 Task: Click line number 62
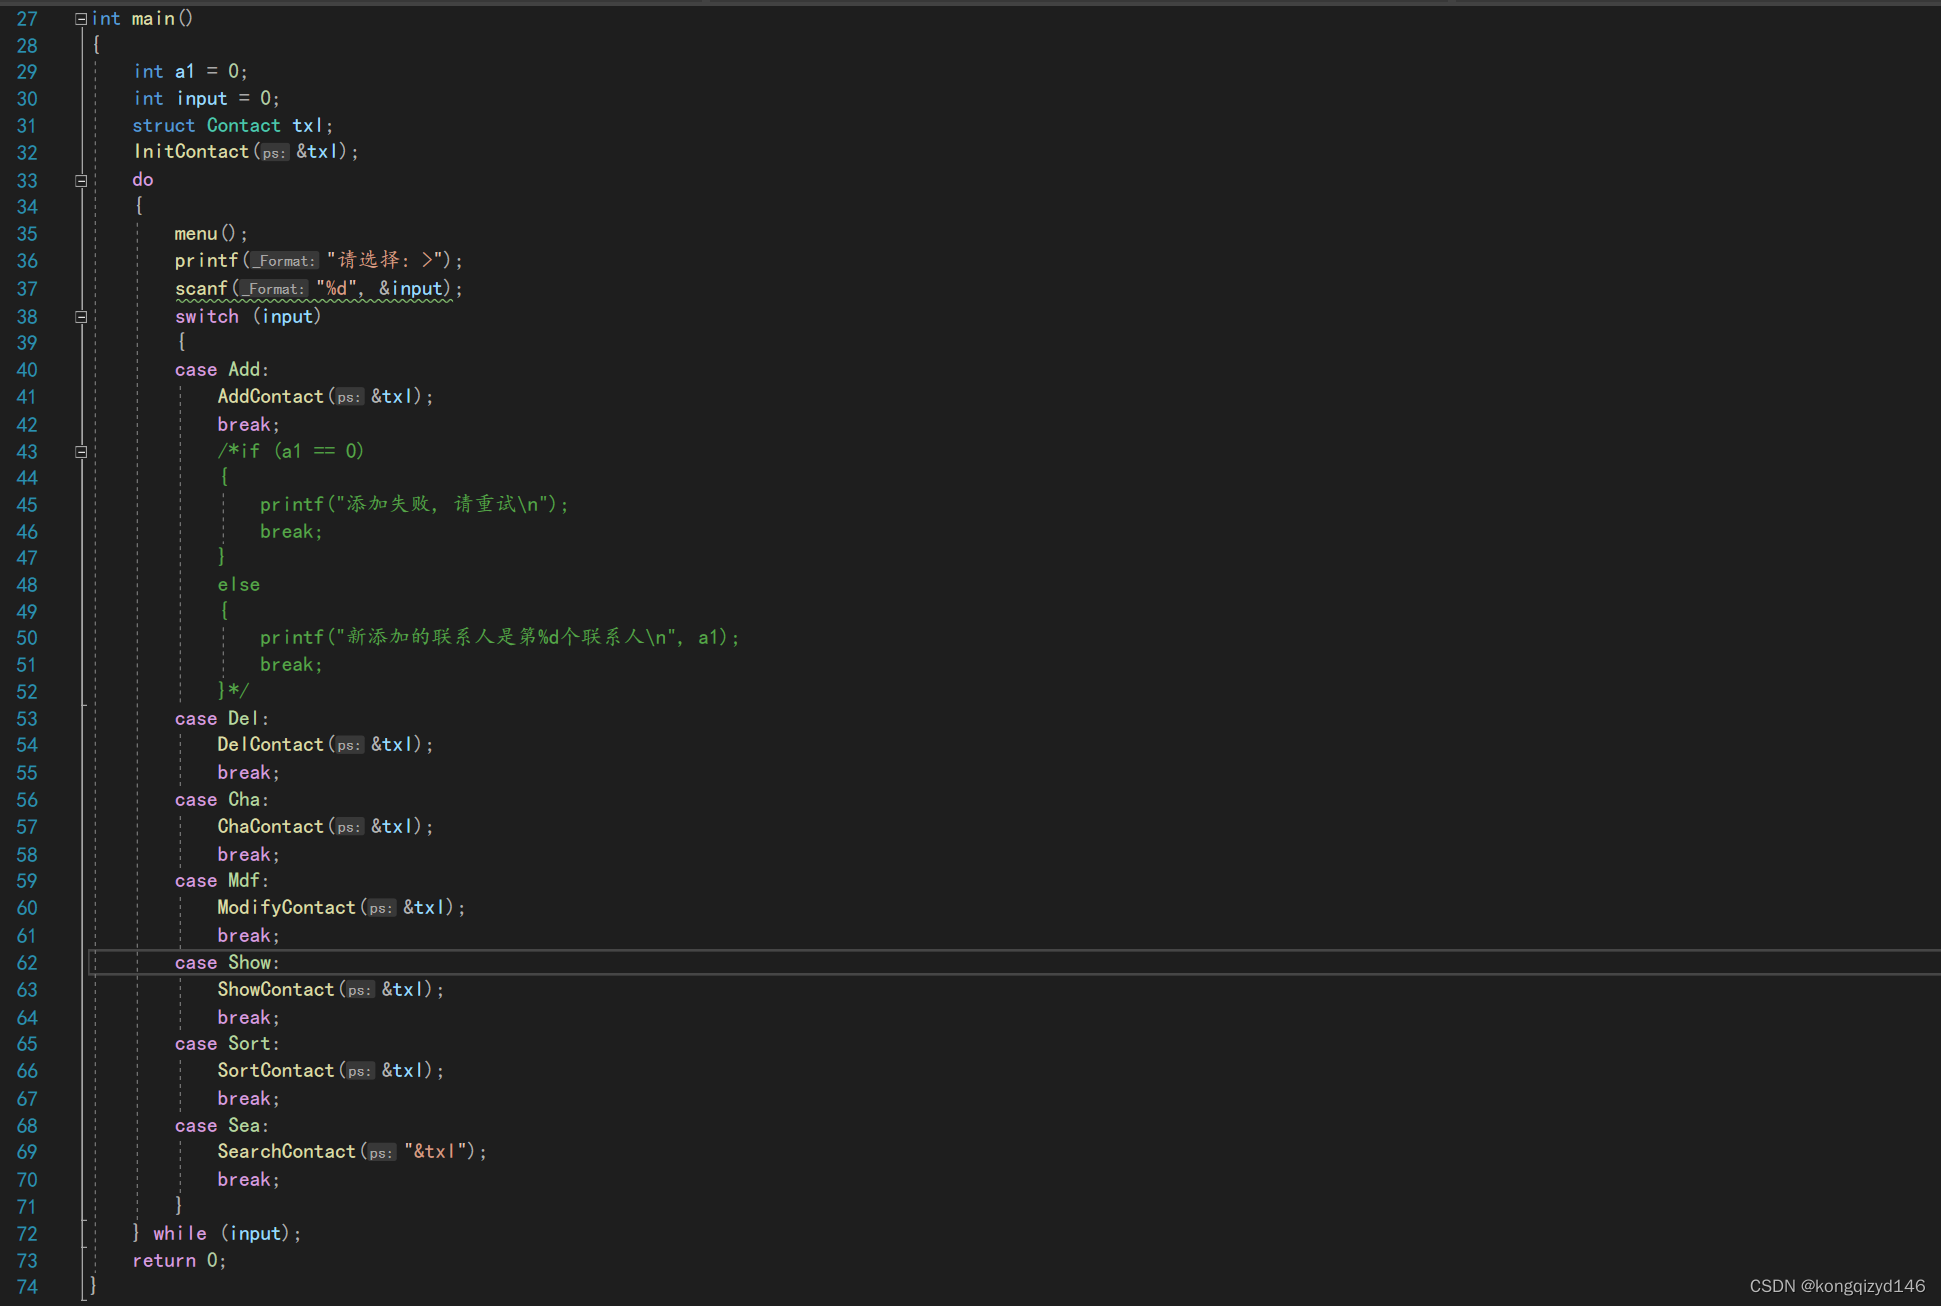[x=27, y=963]
